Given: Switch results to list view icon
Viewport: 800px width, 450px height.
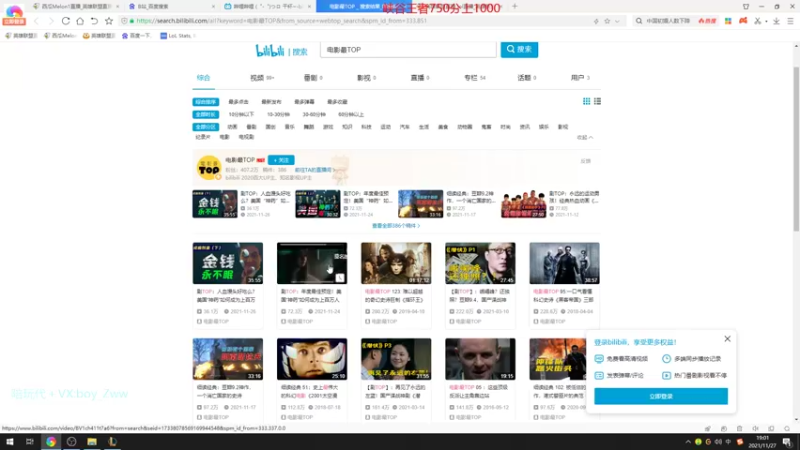Looking at the screenshot, I should pyautogui.click(x=597, y=102).
